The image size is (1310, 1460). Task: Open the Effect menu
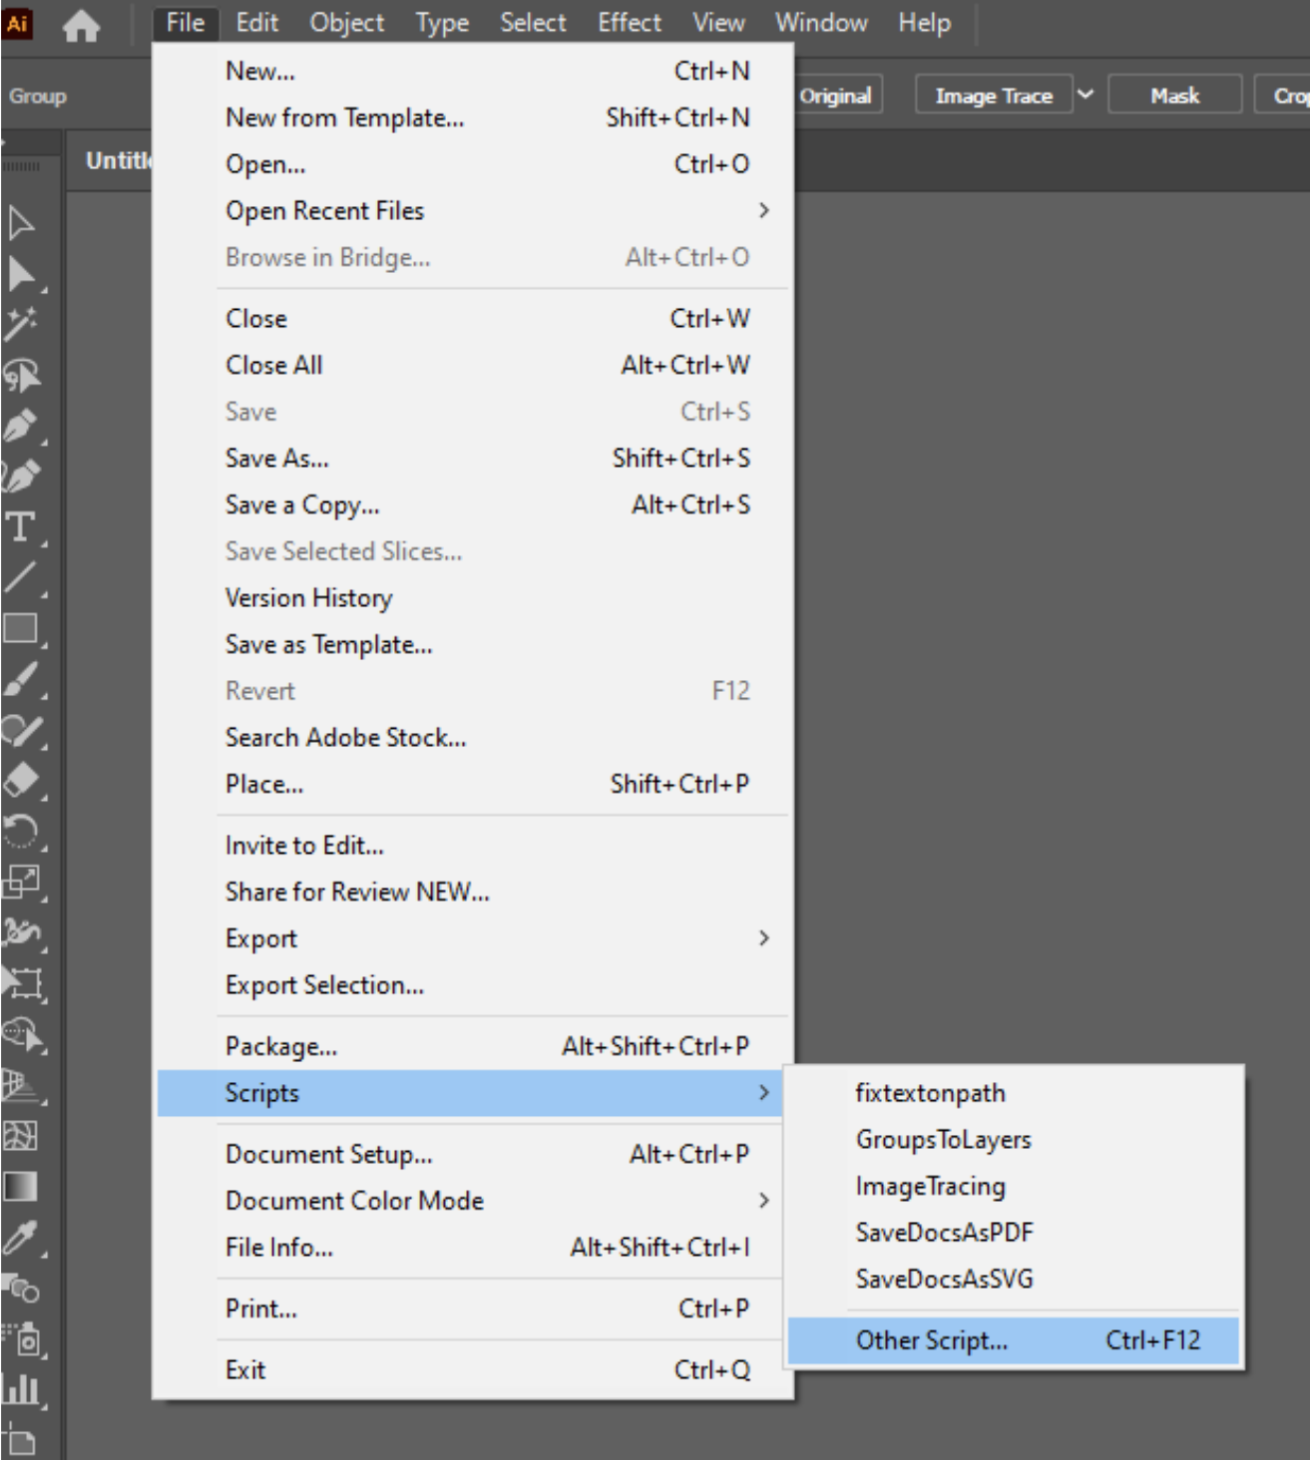629,22
